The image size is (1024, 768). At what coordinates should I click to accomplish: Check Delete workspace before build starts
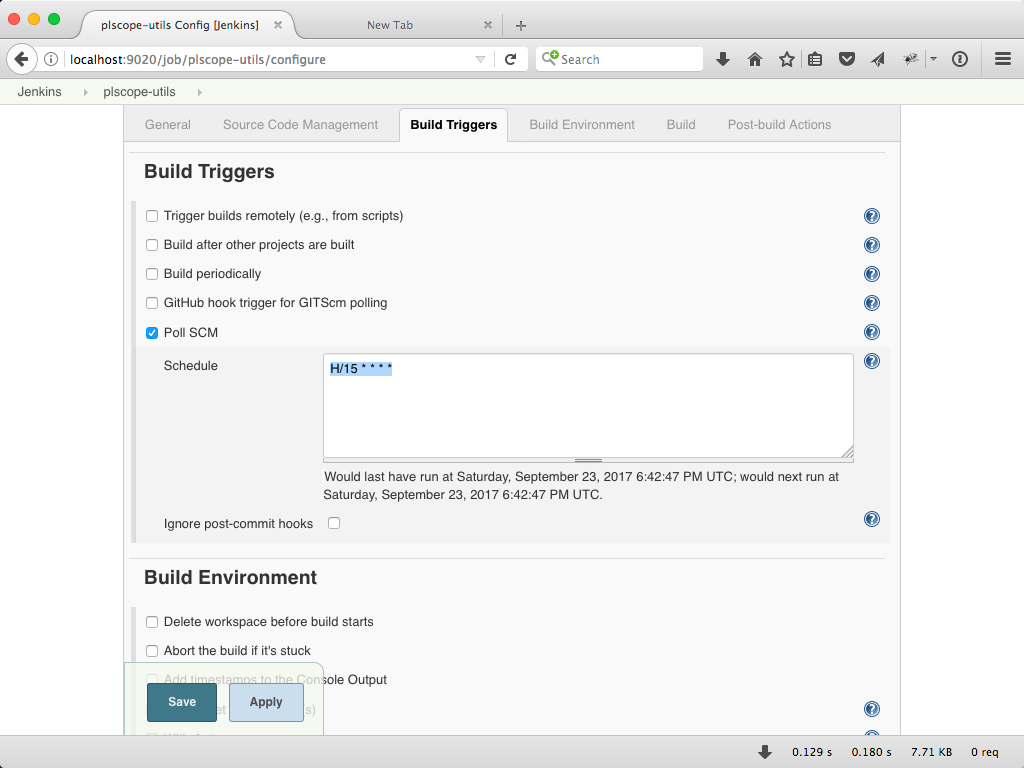152,622
